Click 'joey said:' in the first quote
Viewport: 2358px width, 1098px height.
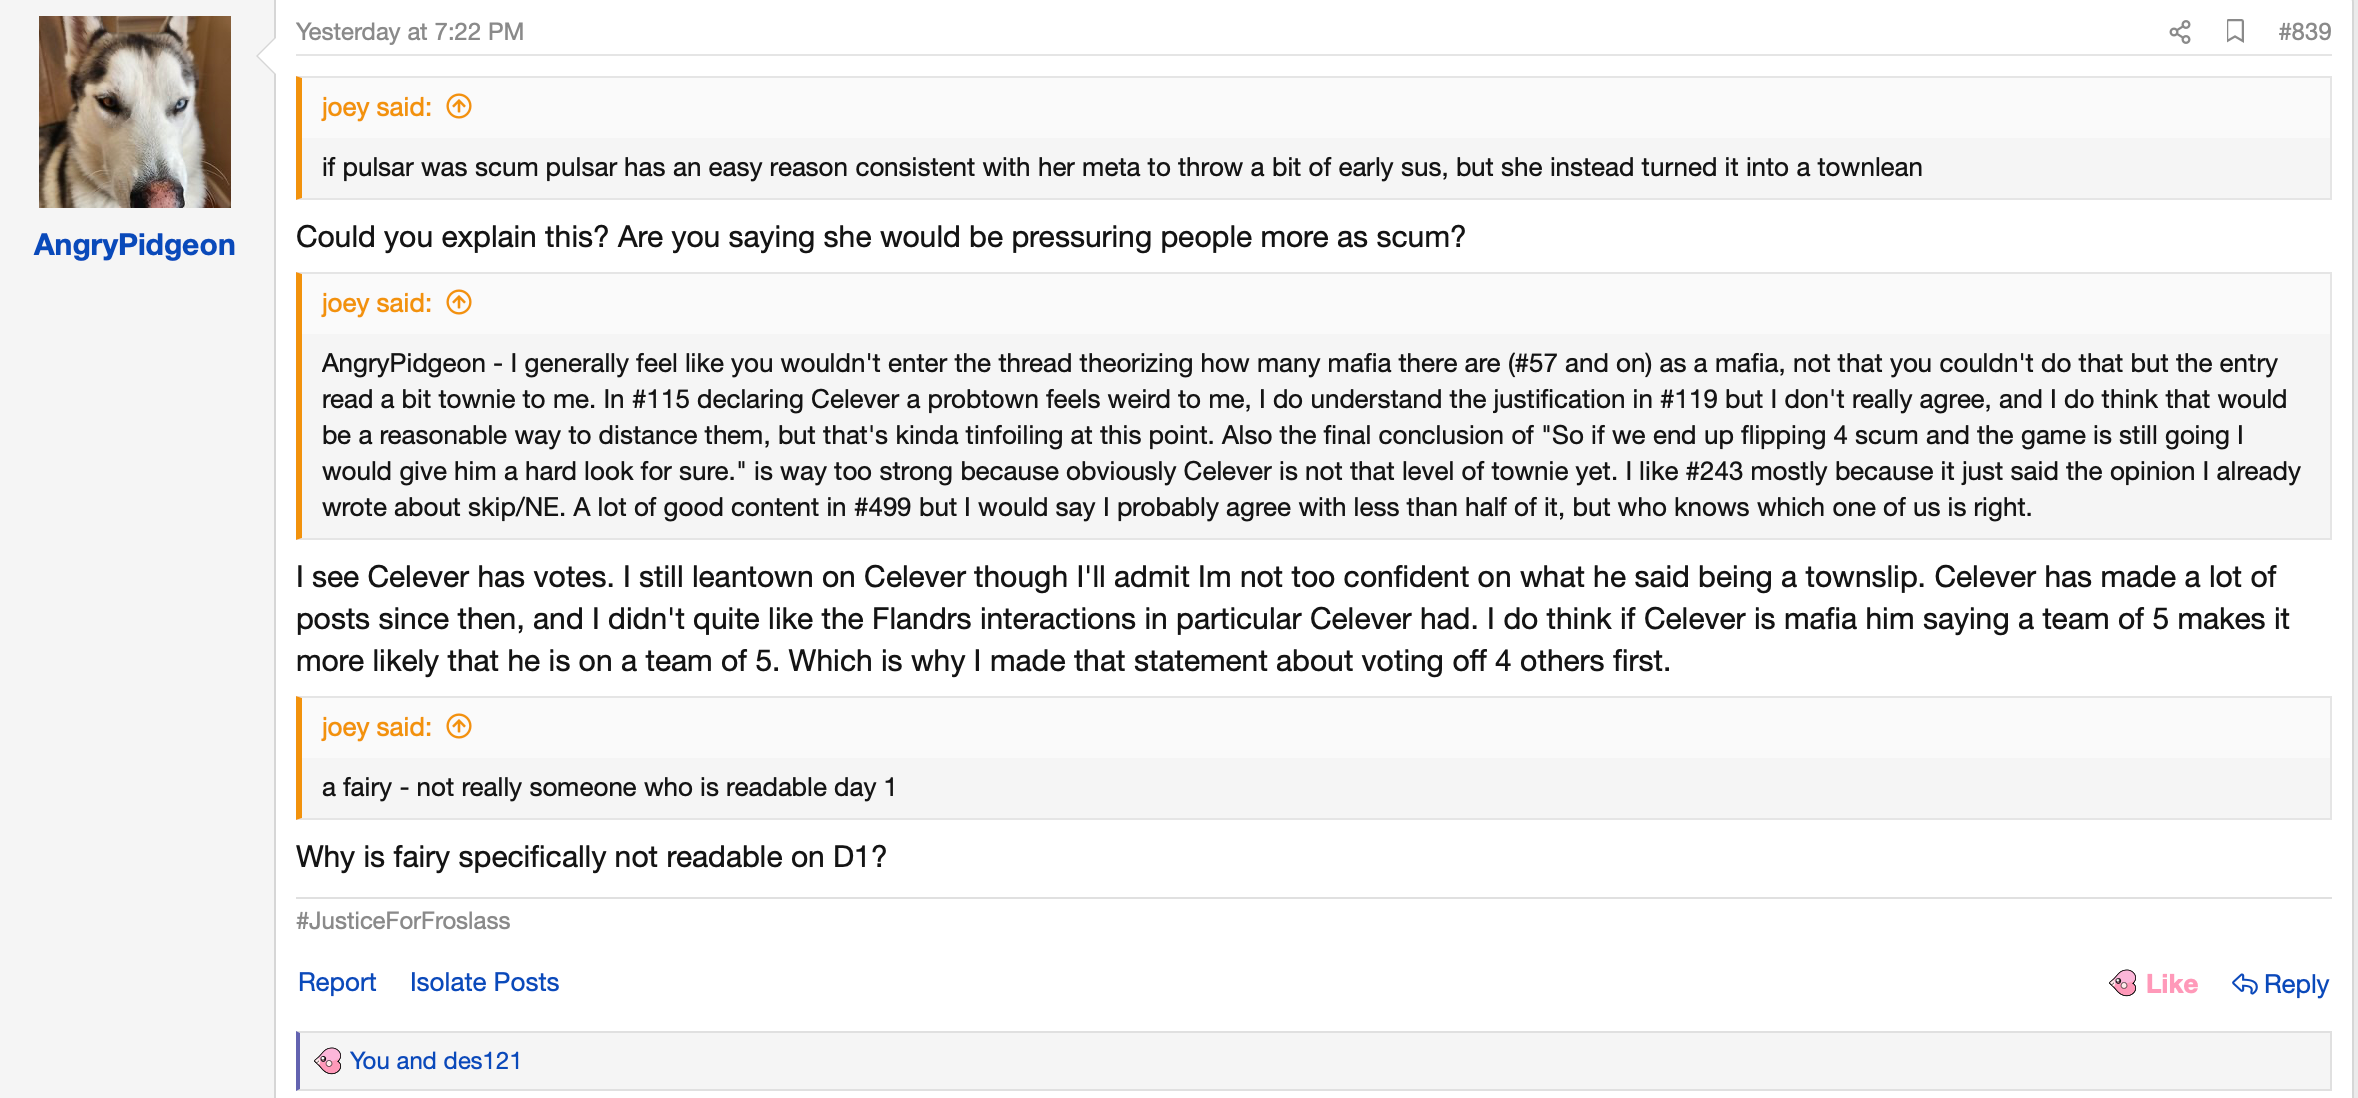[x=376, y=107]
